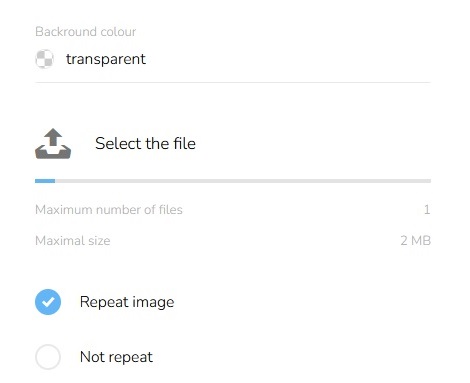Click the "Backround colour" field label
470x383 pixels.
click(x=85, y=32)
